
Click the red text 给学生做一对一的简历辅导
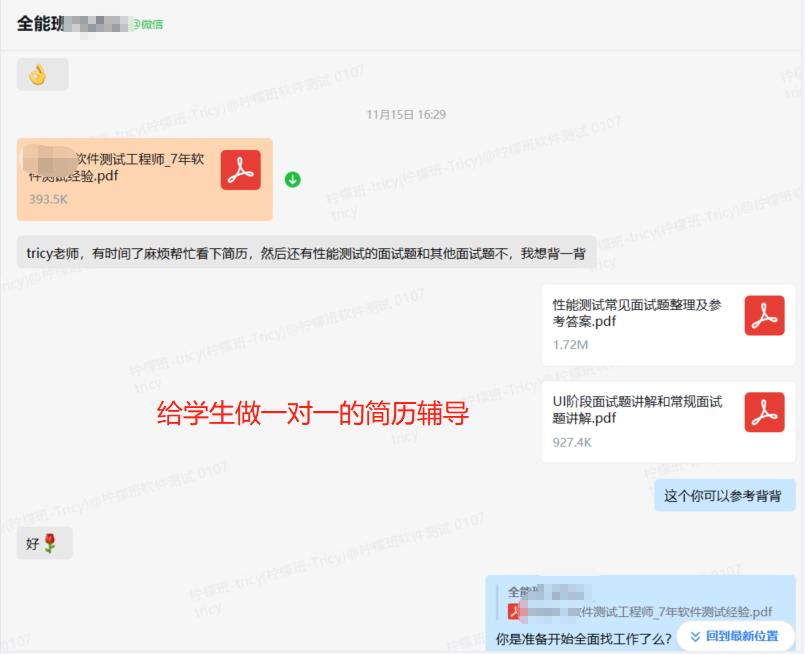click(x=313, y=414)
